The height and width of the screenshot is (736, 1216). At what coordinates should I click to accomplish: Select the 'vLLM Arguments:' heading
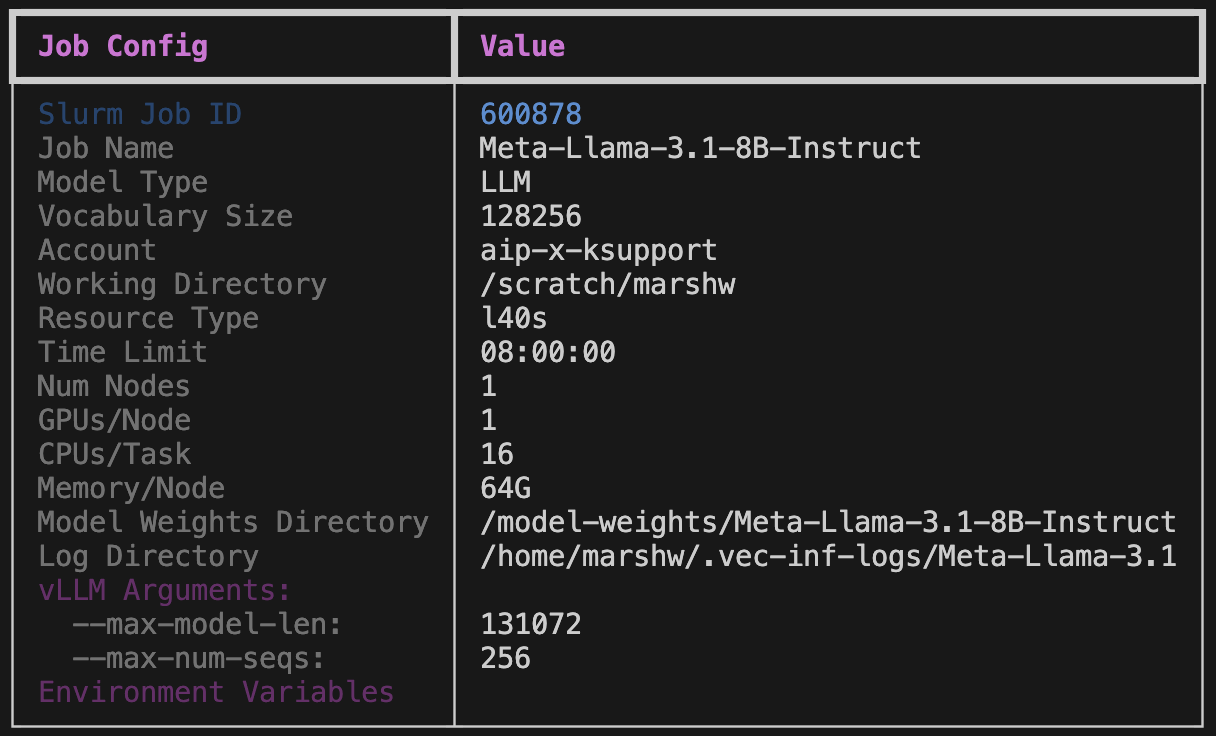coord(165,590)
